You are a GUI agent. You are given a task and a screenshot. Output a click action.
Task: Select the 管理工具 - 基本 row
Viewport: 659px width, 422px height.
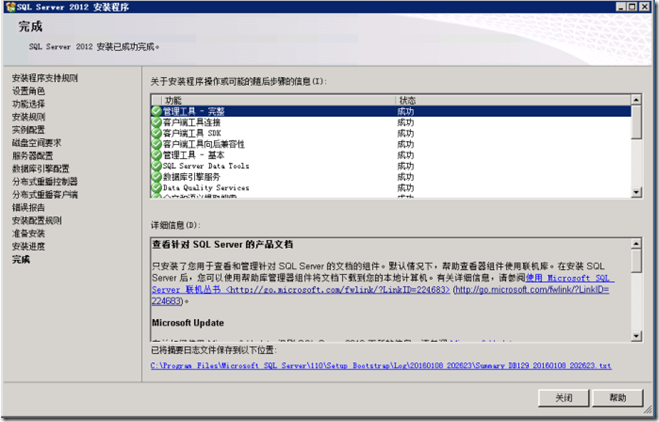click(x=391, y=155)
